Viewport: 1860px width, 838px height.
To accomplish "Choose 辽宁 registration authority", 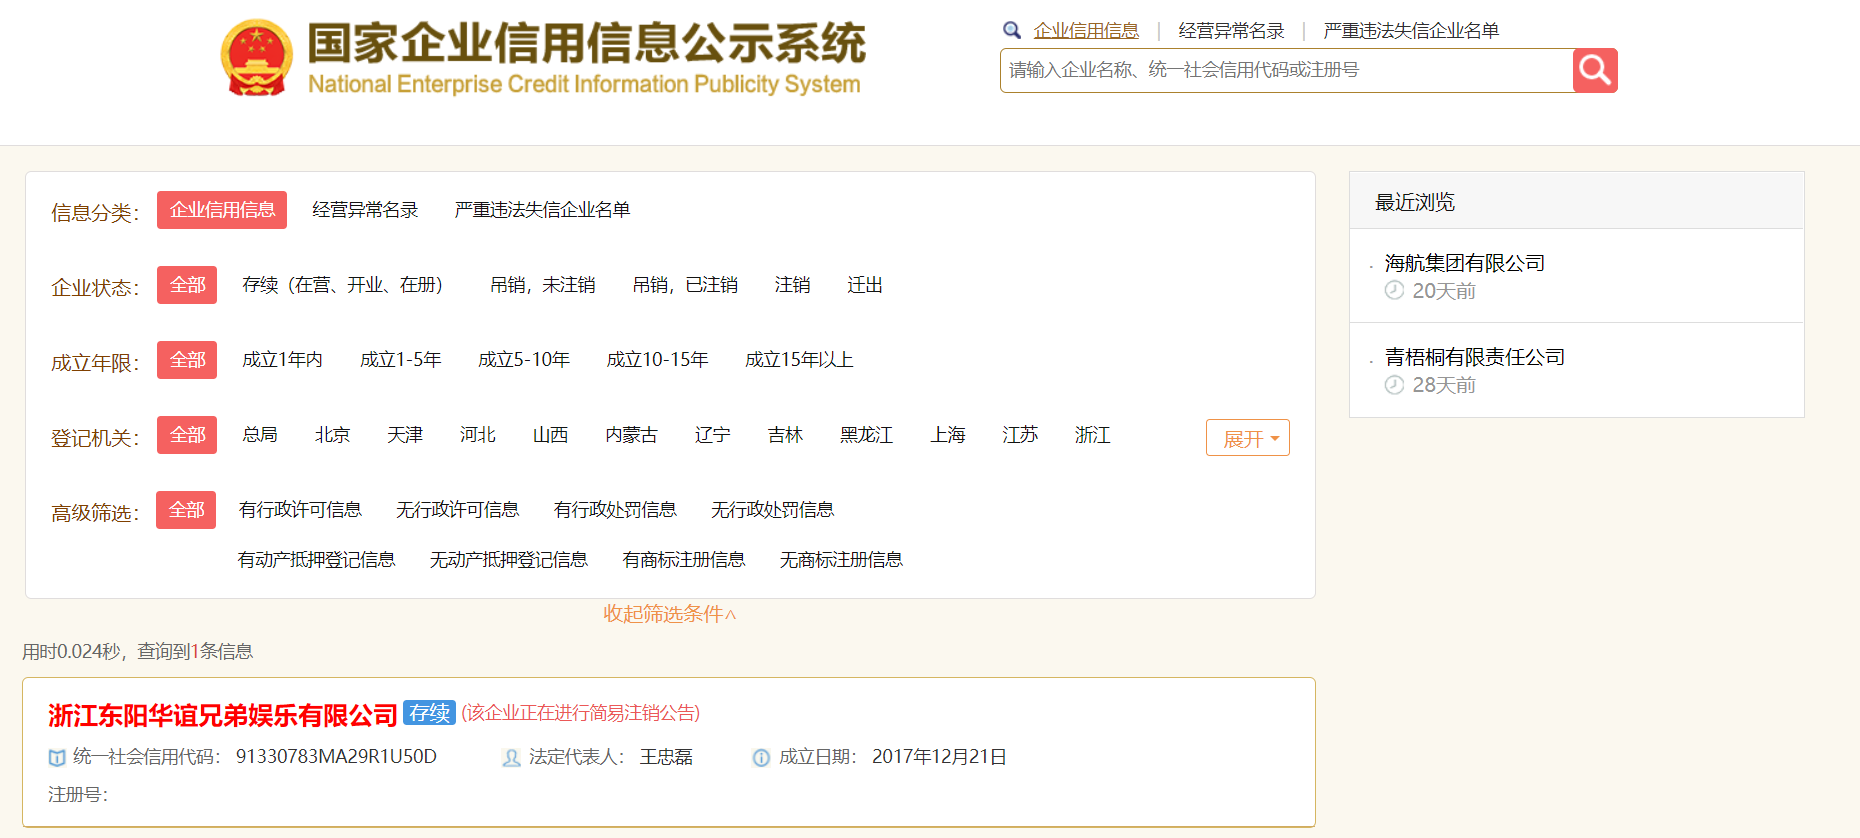I will [712, 435].
